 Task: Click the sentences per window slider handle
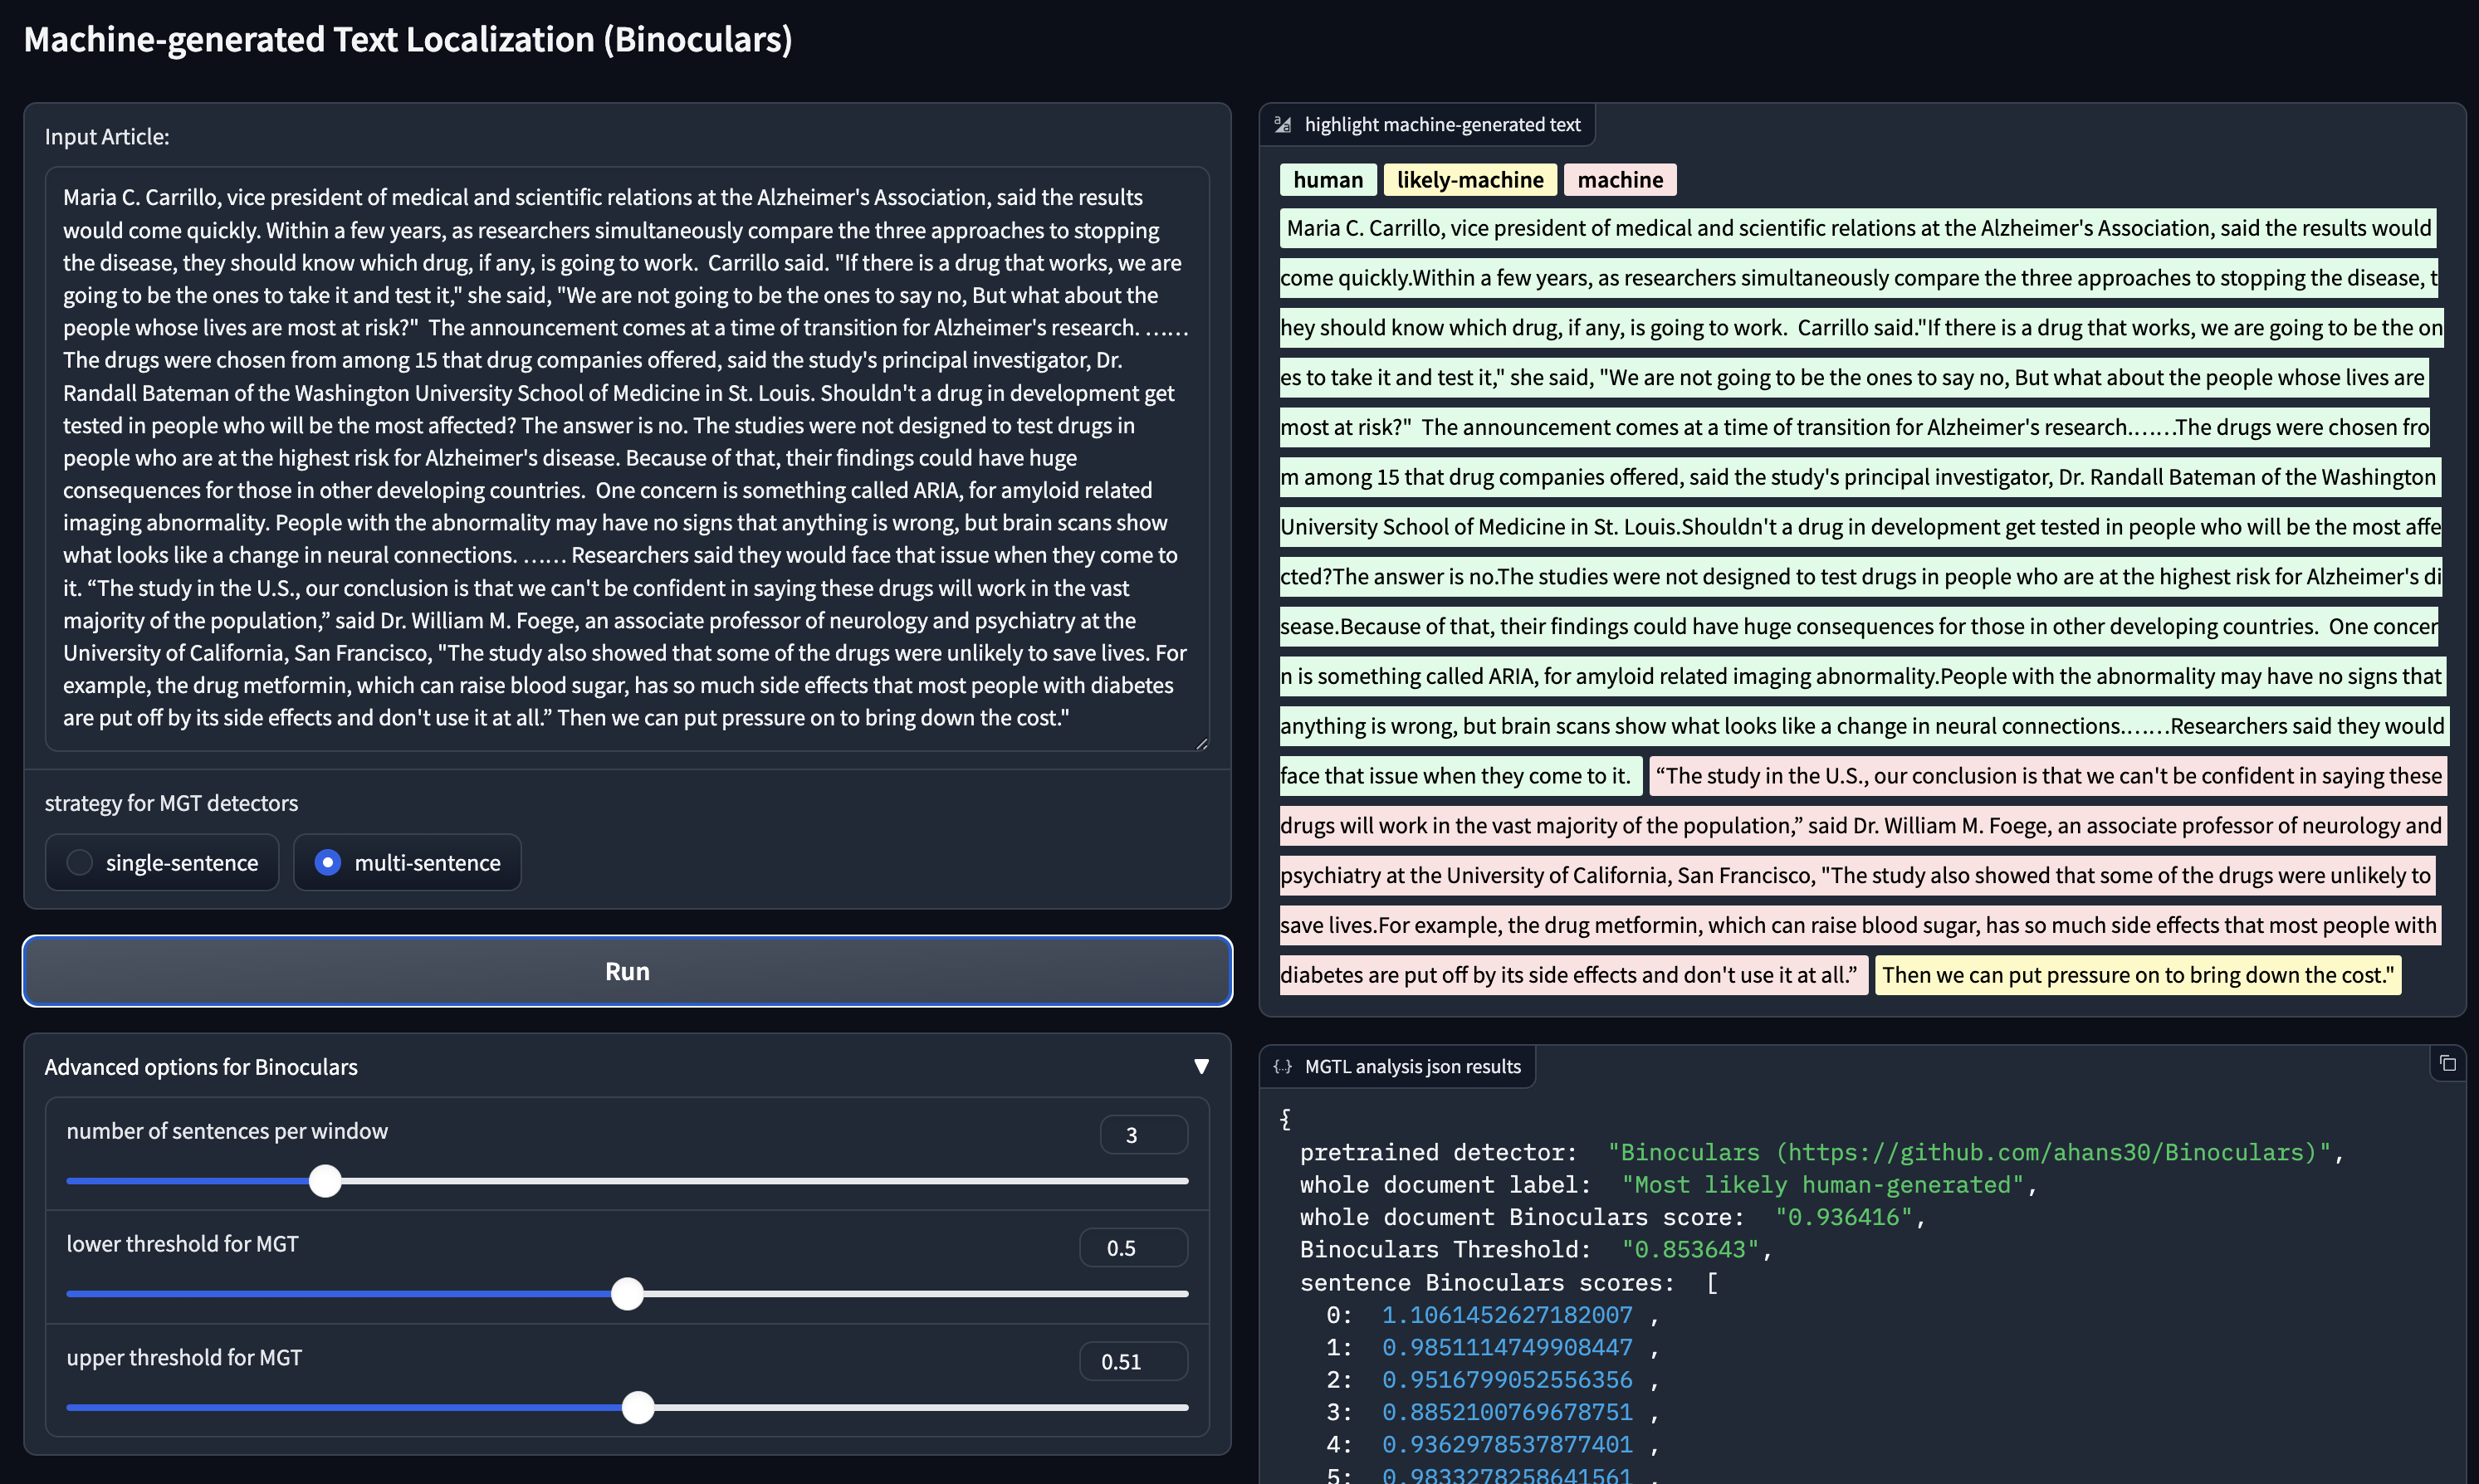coord(325,1181)
